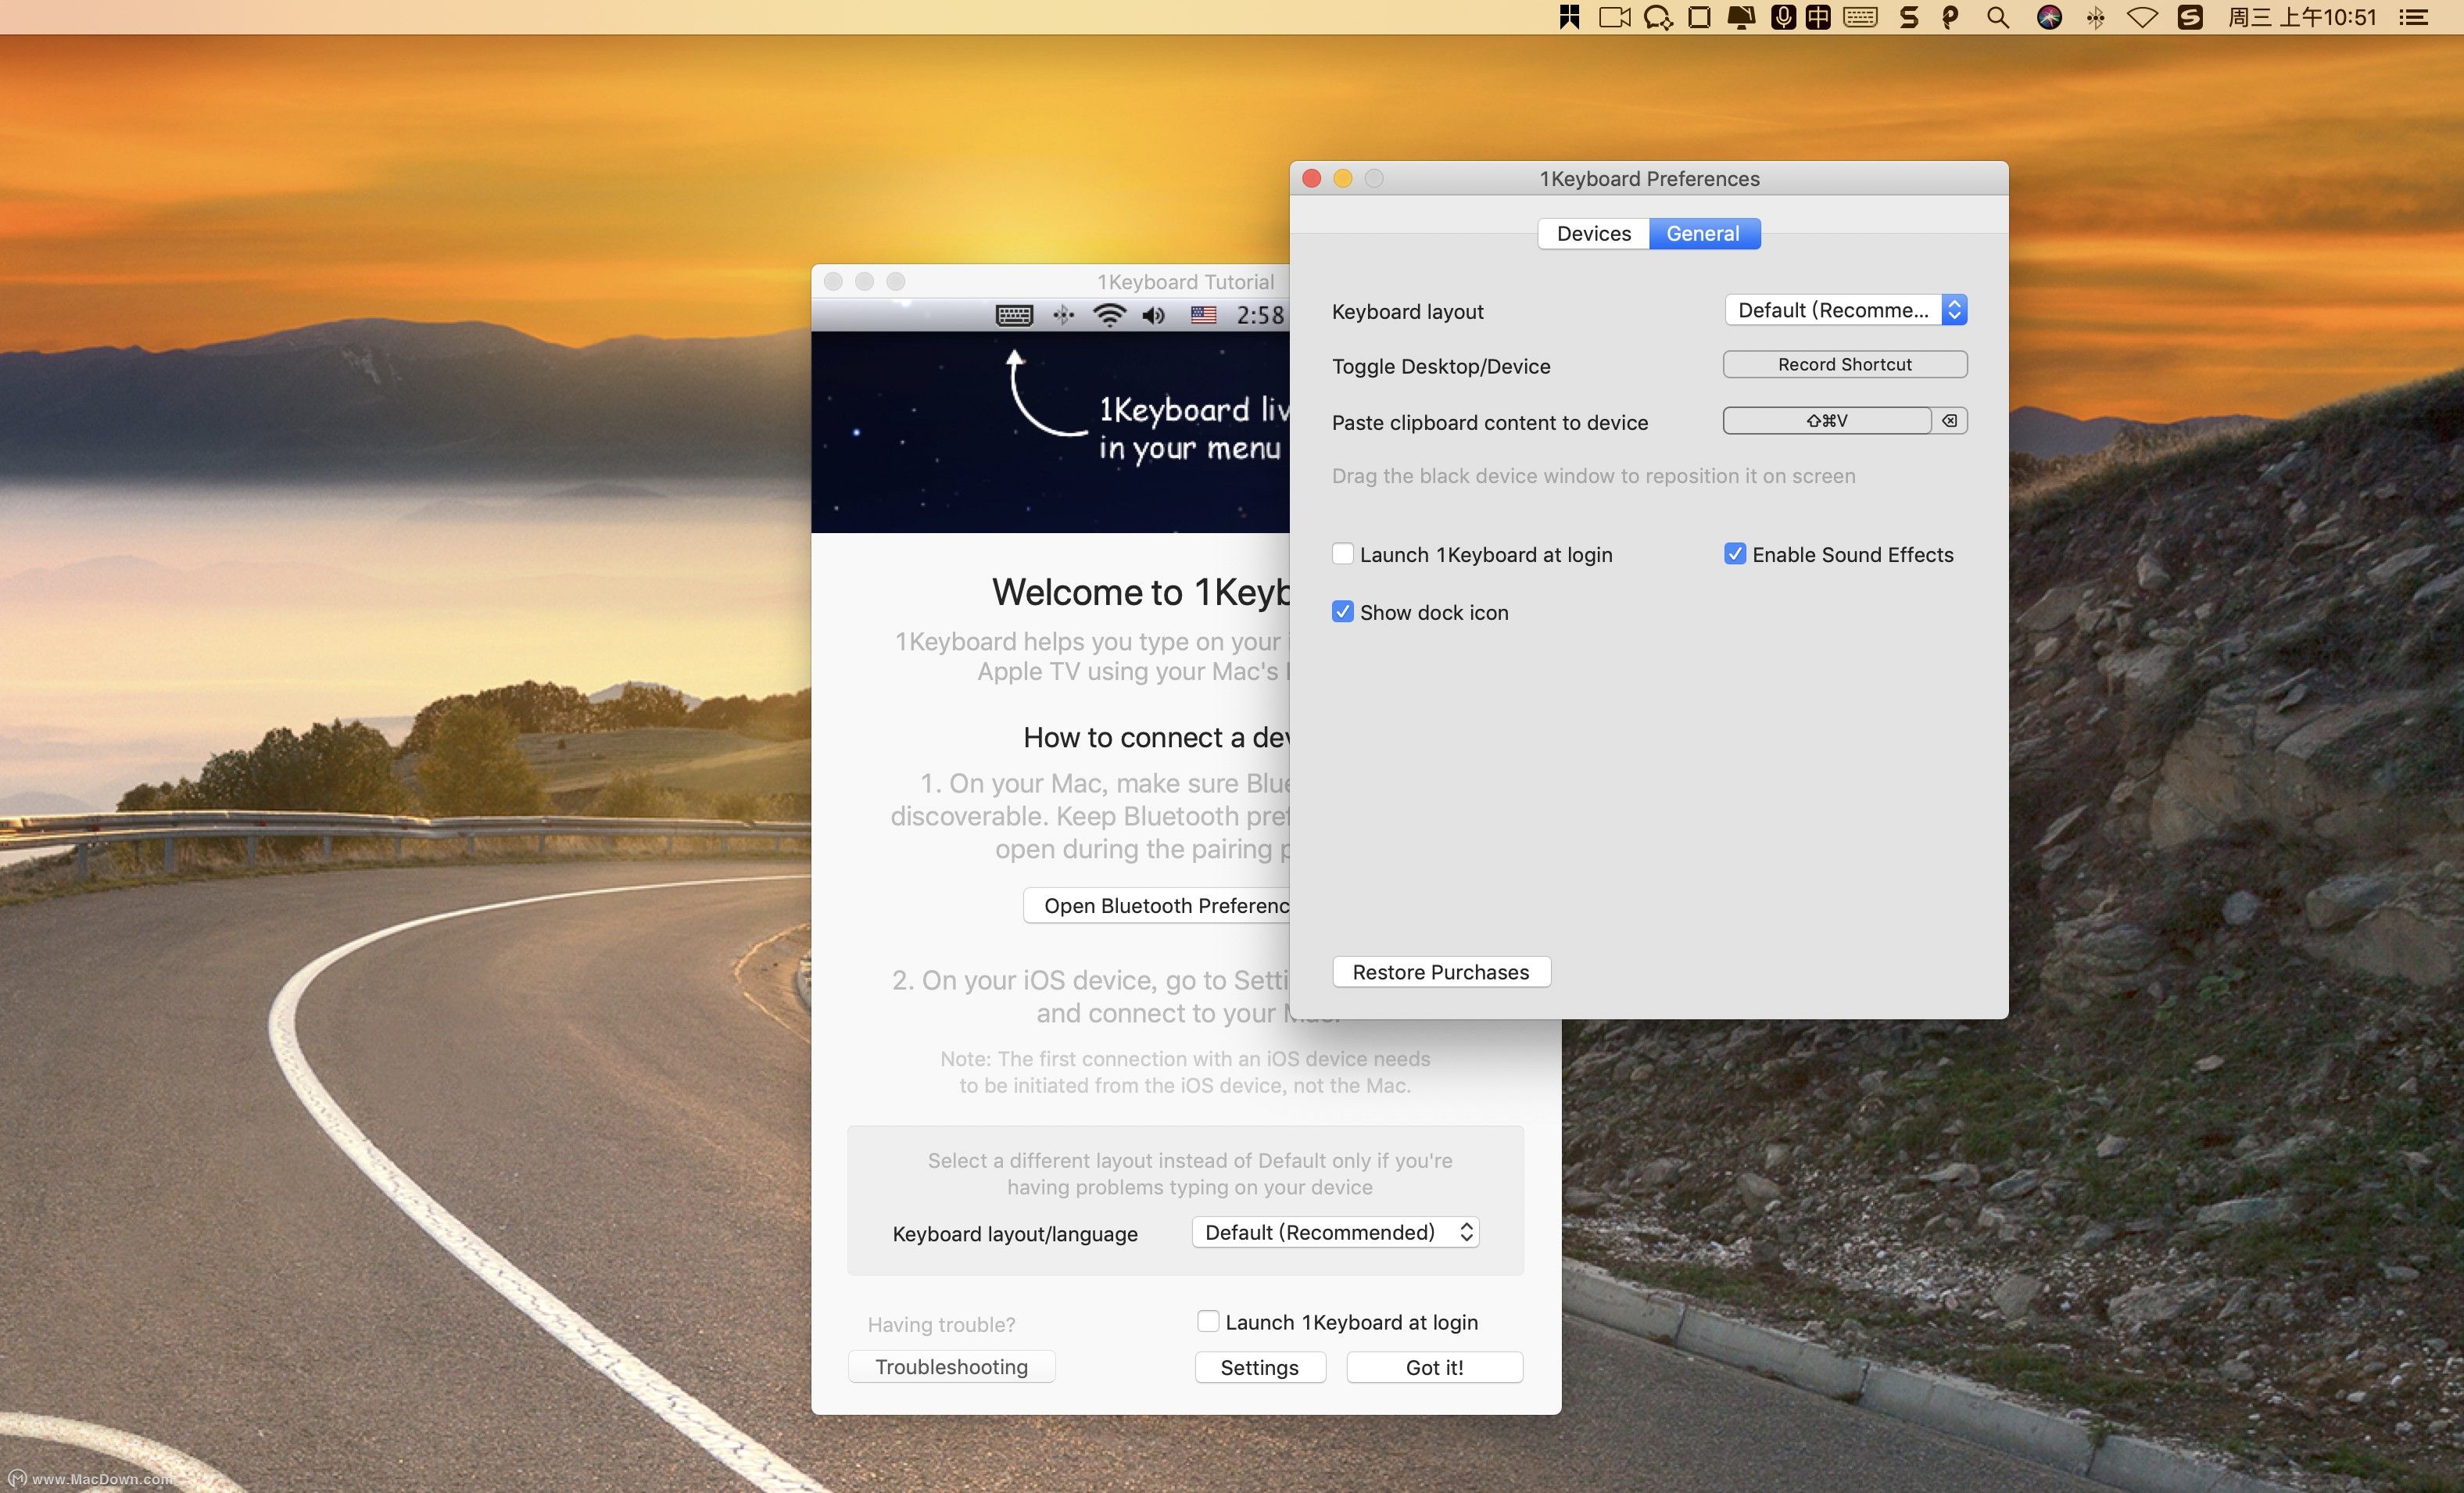This screenshot has height=1493, width=2464.
Task: Click Paste clipboard content to device label
Action: 1489,423
